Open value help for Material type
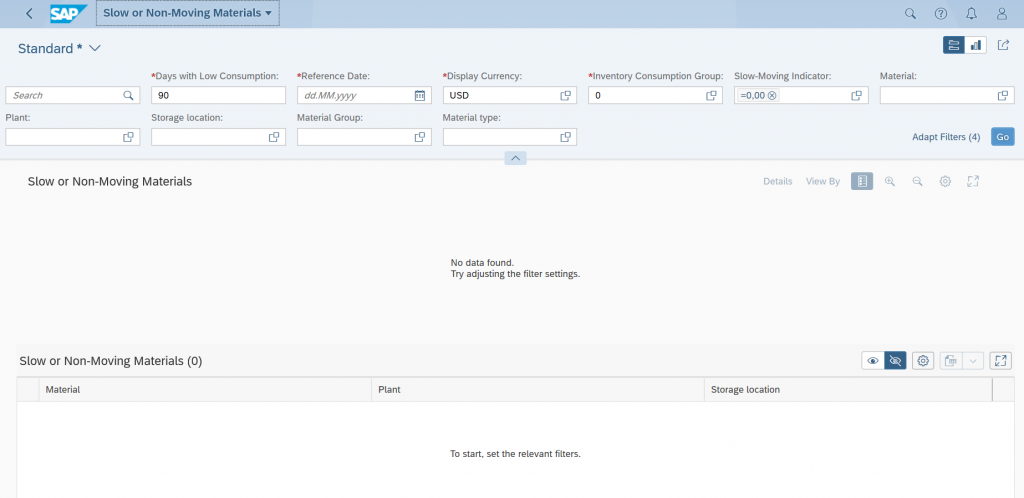This screenshot has width=1024, height=498. [x=566, y=137]
